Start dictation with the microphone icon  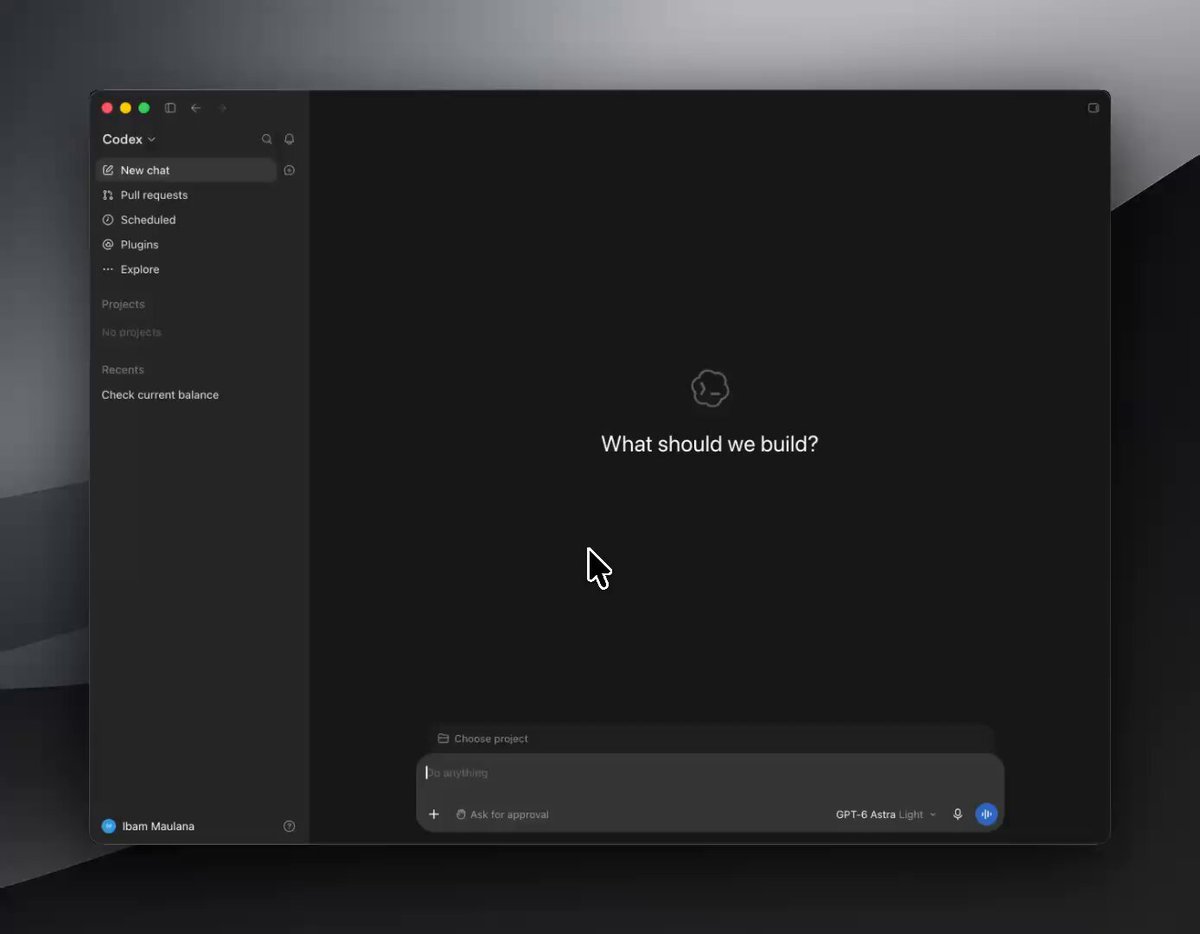point(957,815)
